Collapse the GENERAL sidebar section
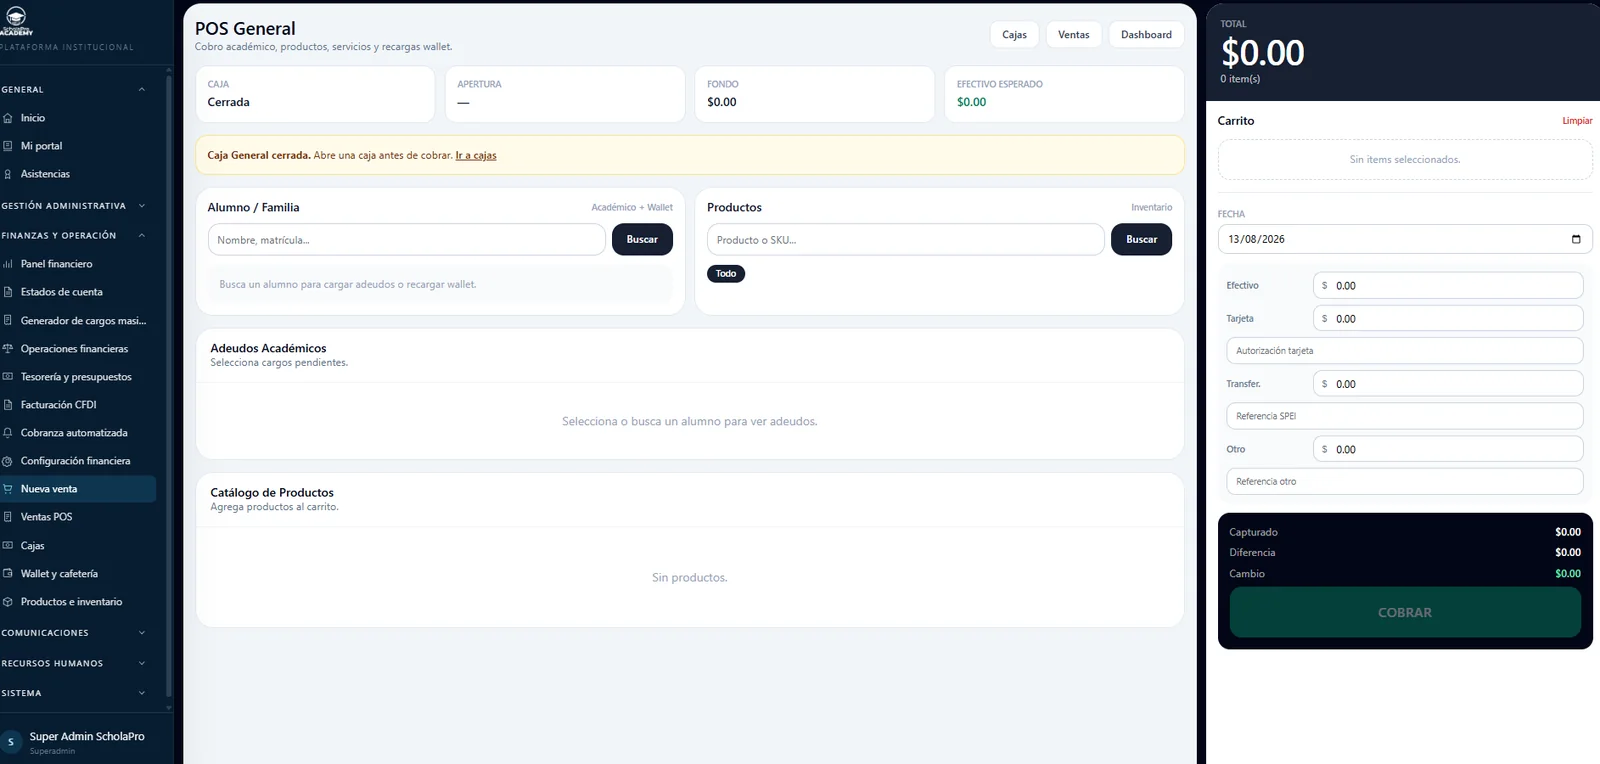1600x764 pixels. [142, 90]
